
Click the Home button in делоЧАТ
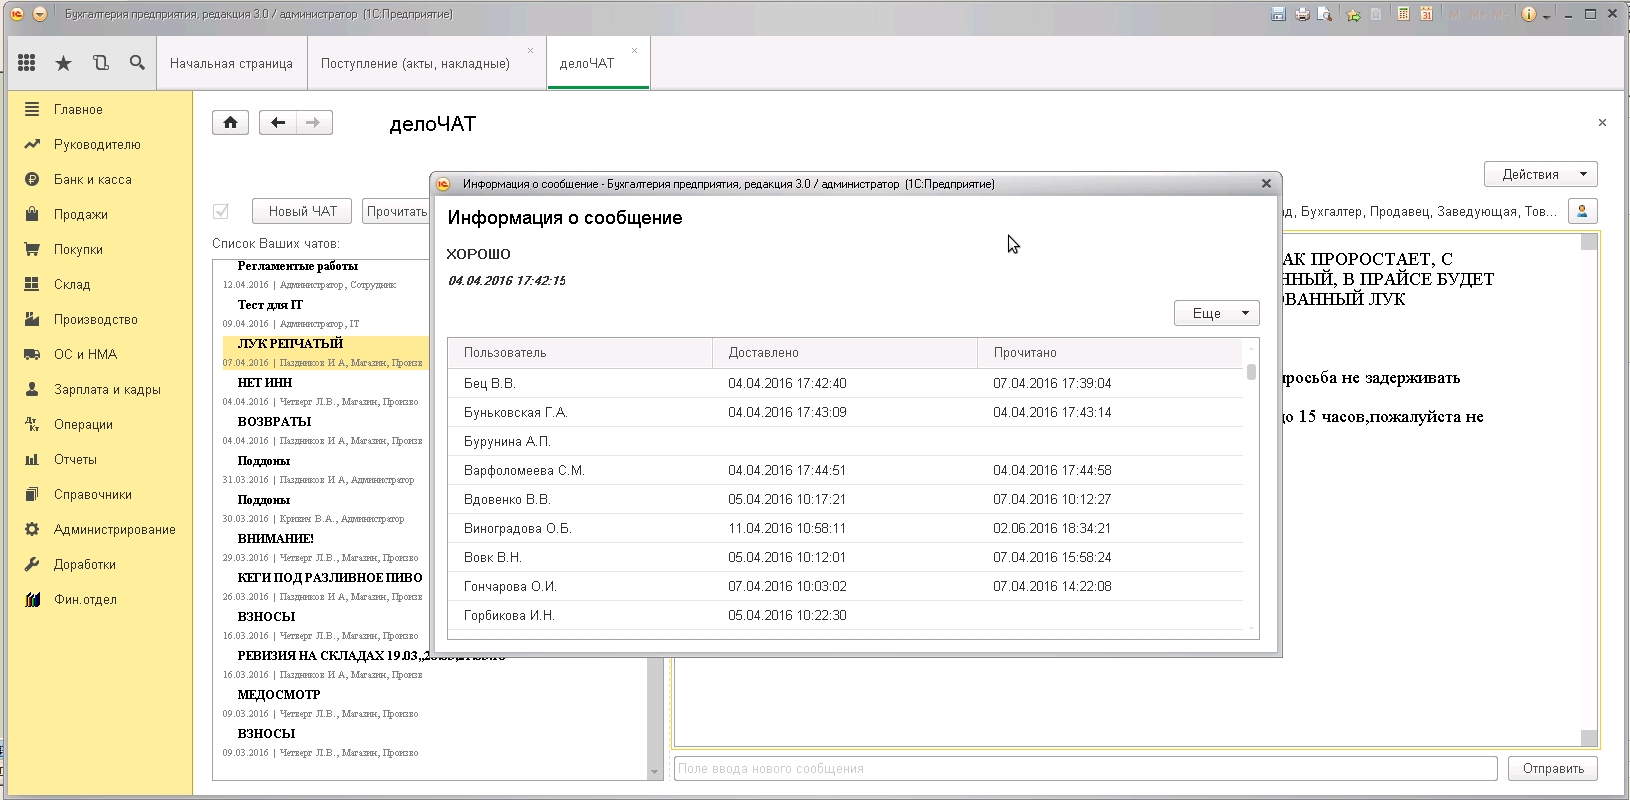tap(230, 122)
